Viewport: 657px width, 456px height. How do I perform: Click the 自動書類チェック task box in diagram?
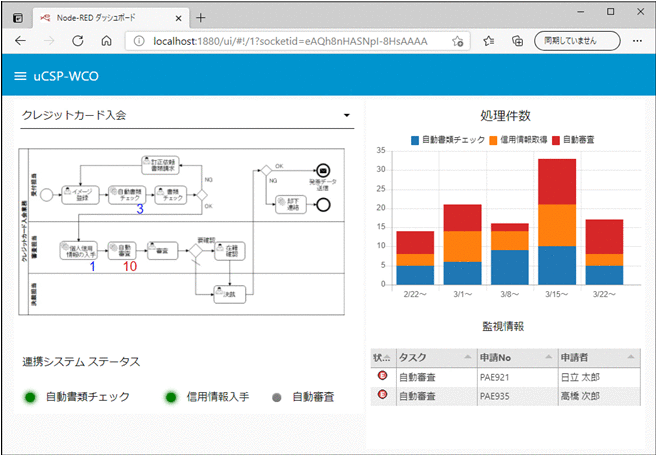[x=127, y=195]
